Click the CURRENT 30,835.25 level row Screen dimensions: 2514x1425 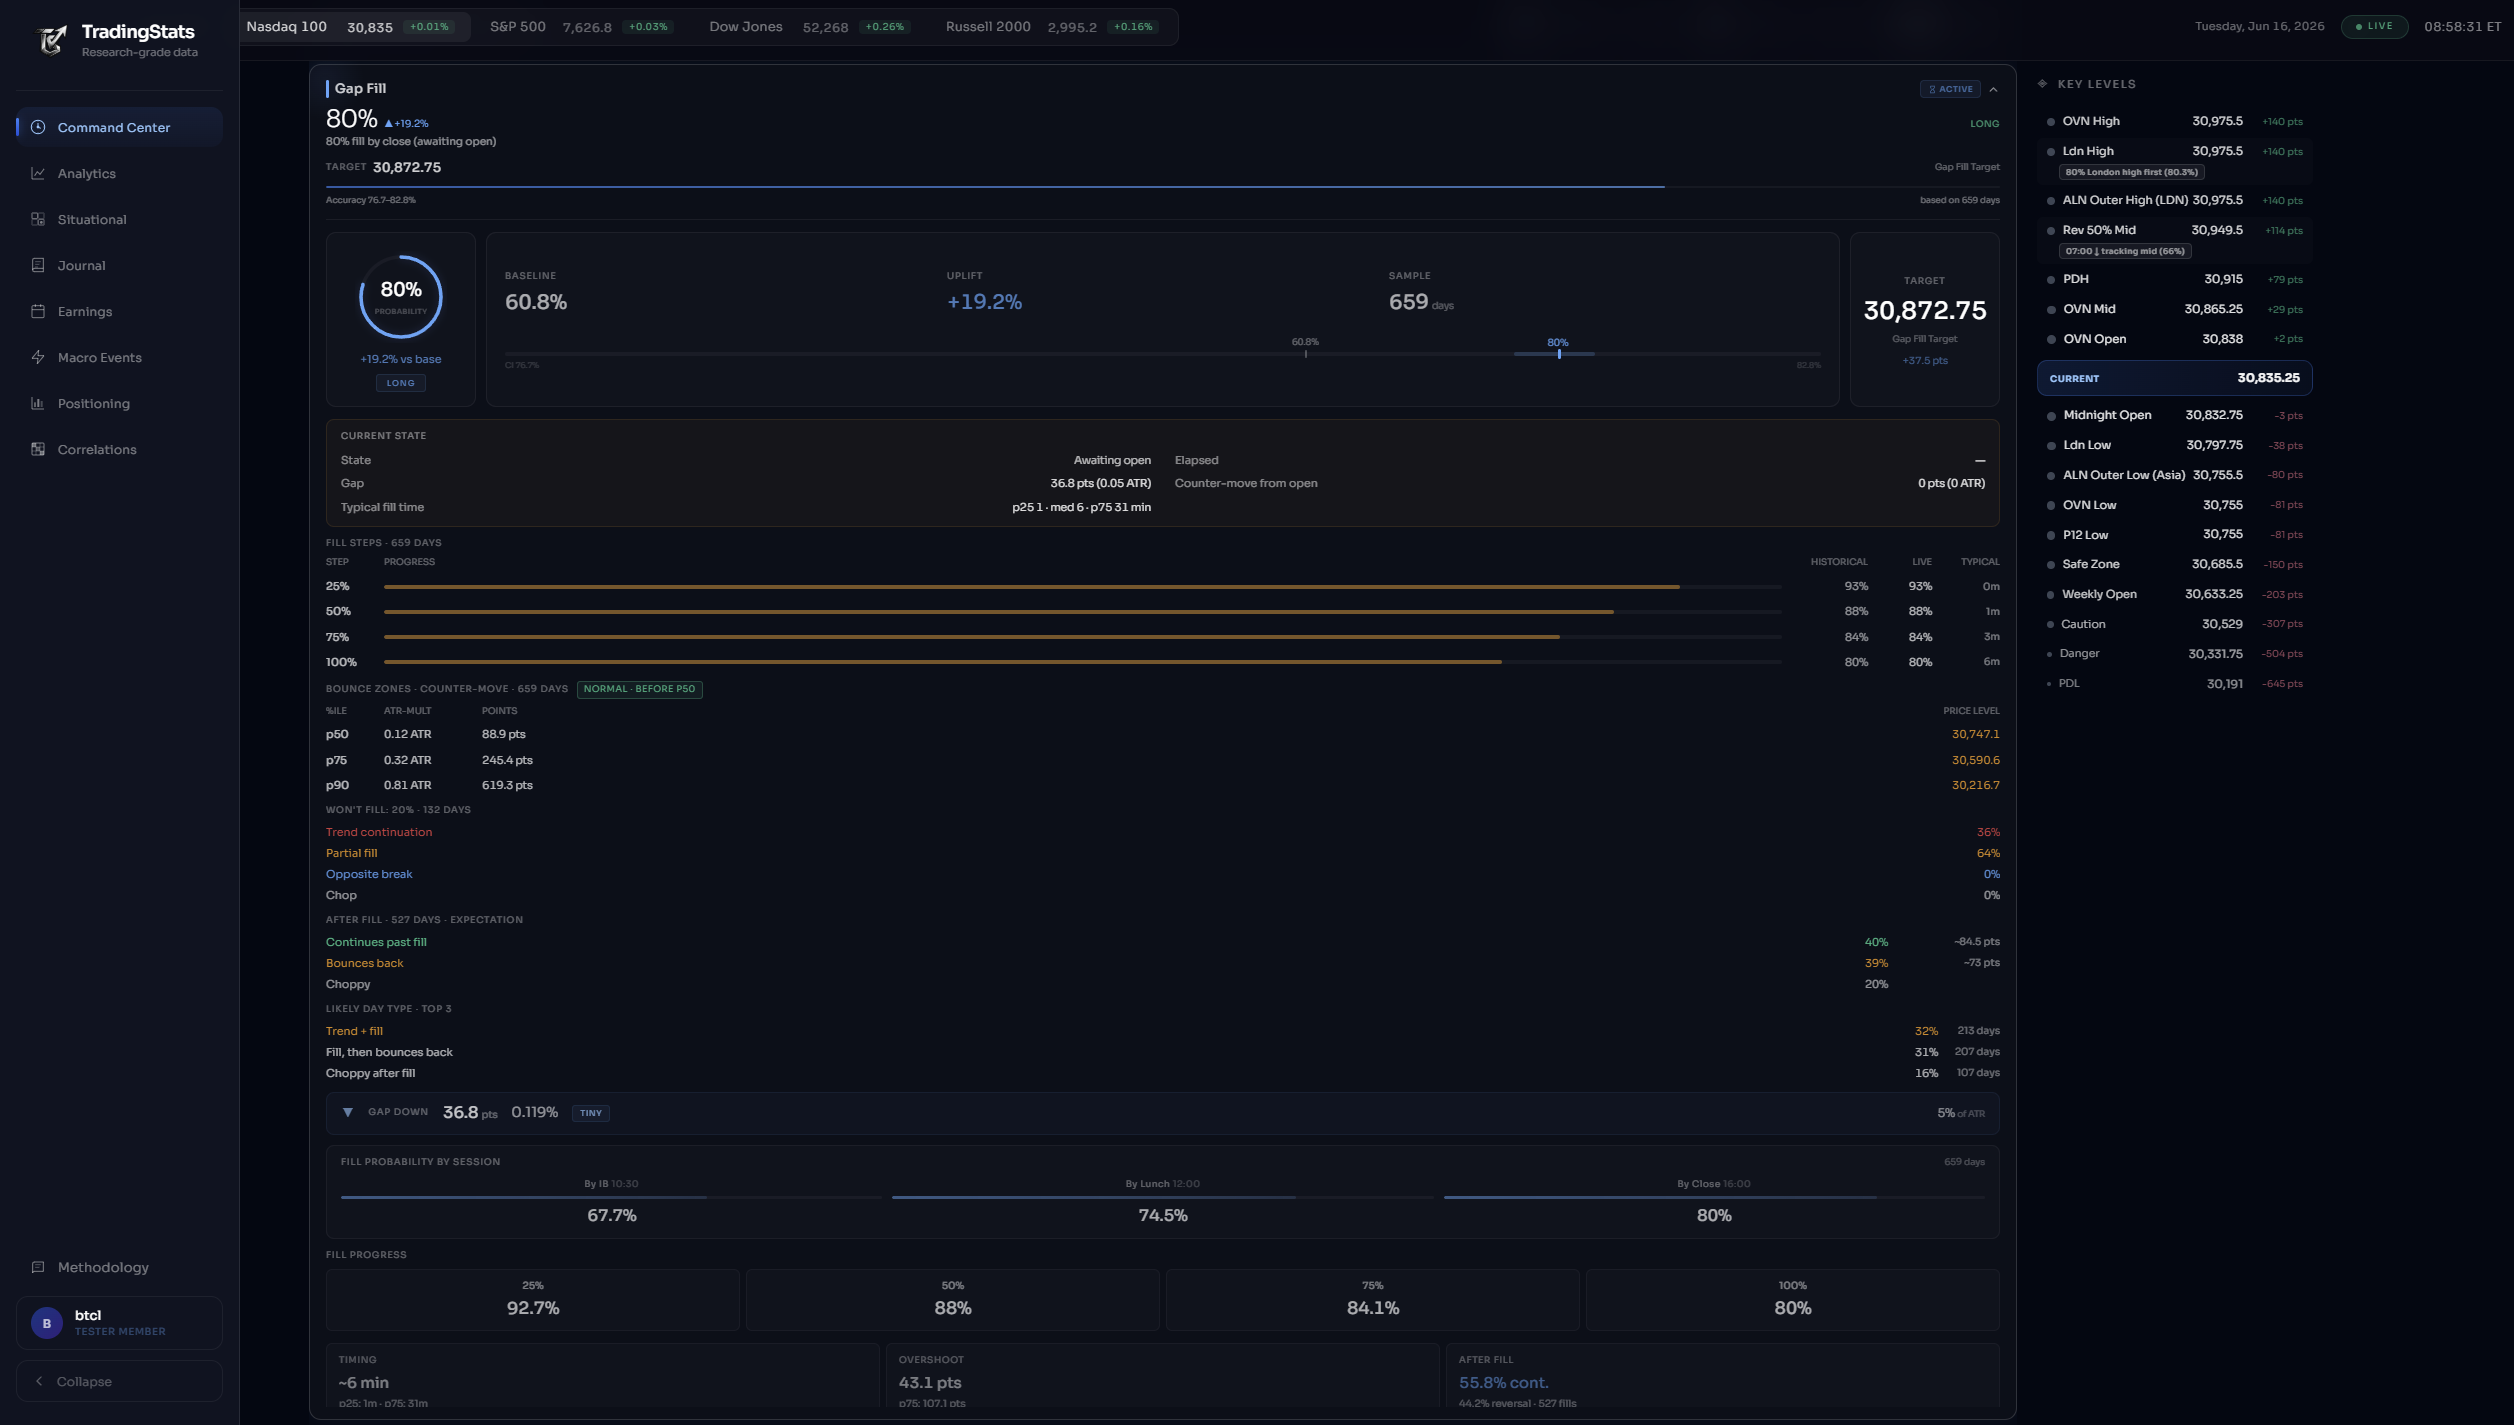(2174, 378)
